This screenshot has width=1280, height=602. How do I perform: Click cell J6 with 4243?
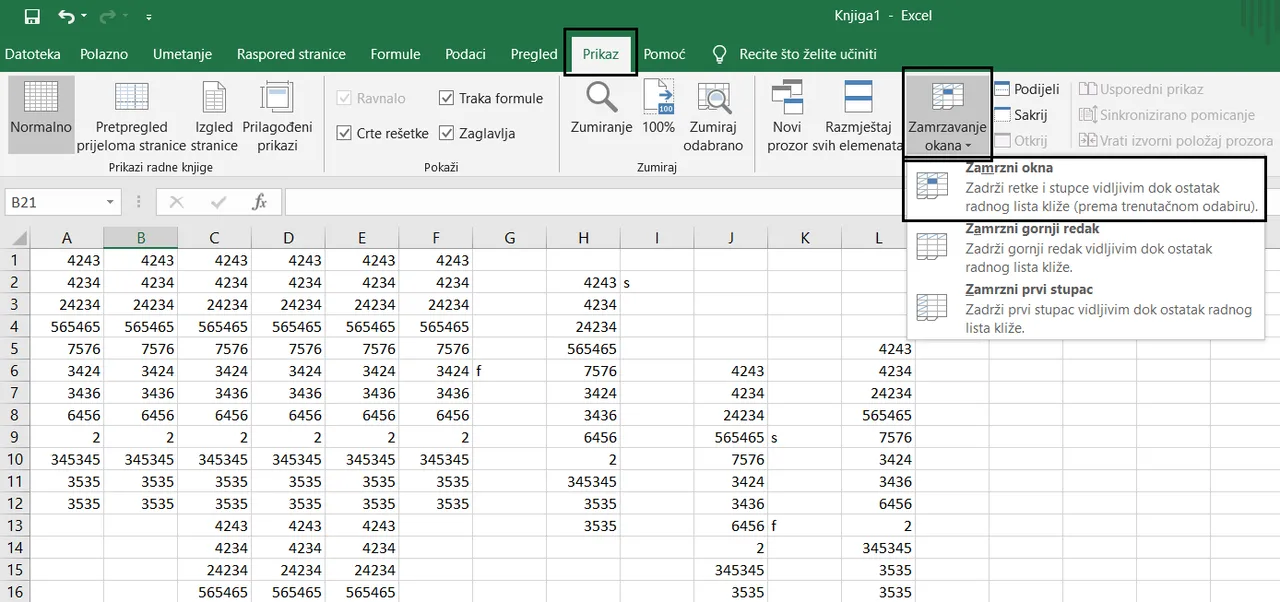(x=731, y=371)
